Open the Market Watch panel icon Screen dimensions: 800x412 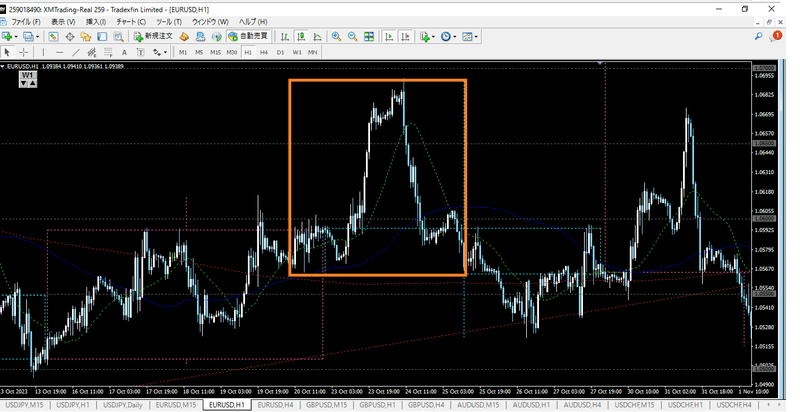point(54,36)
